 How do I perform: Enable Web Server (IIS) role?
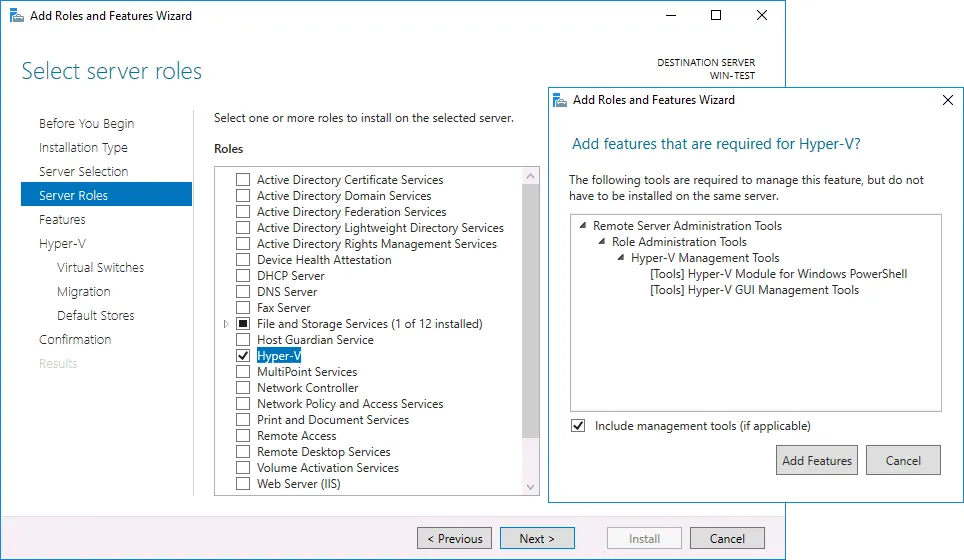[x=243, y=484]
